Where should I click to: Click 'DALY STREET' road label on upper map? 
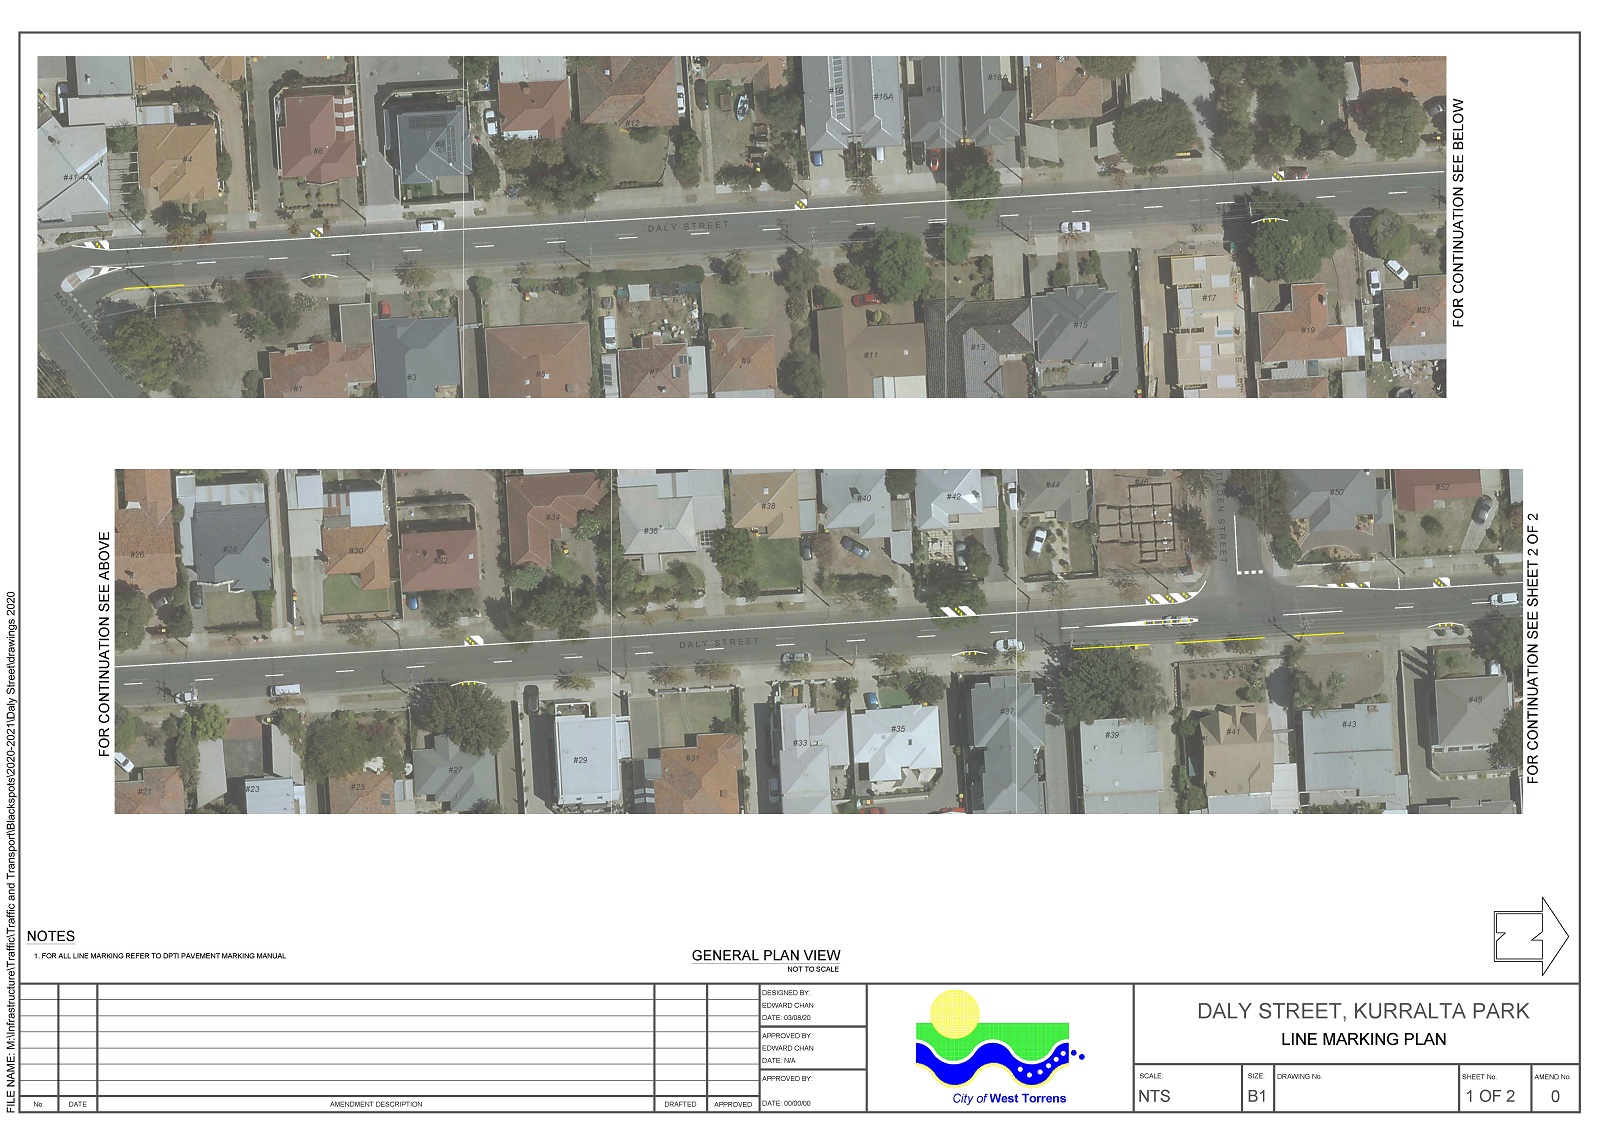coord(688,227)
